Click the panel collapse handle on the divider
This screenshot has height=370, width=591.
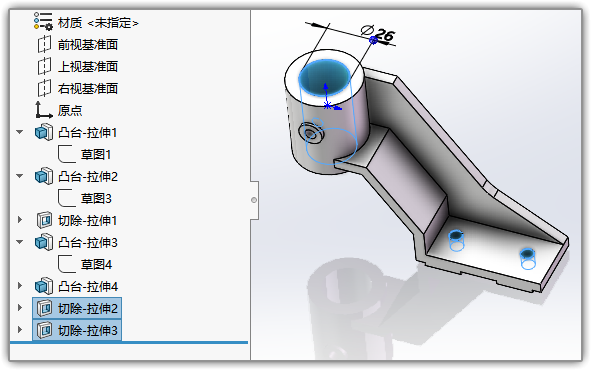click(x=254, y=200)
